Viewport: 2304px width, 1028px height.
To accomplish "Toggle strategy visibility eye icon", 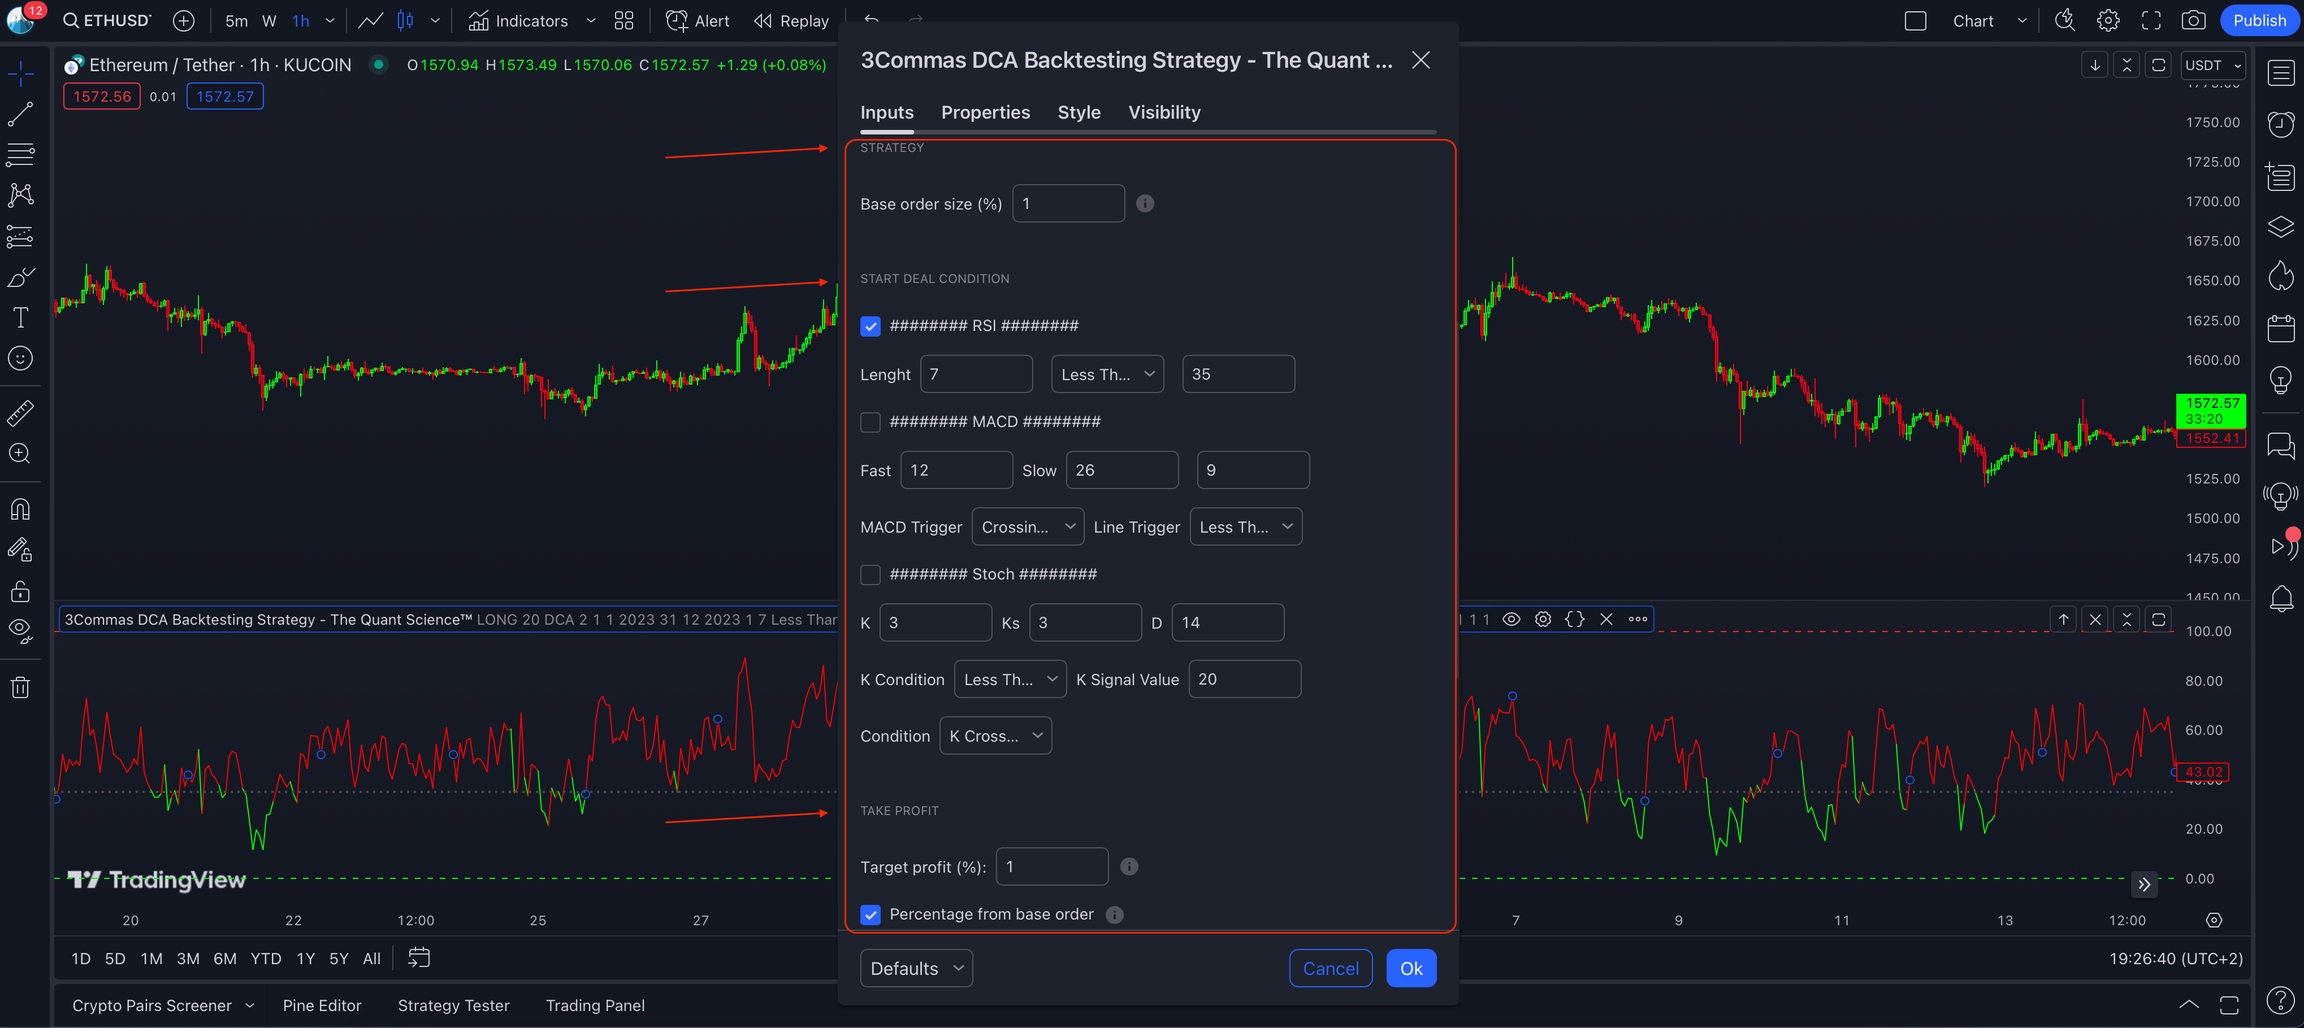I will (x=1511, y=619).
